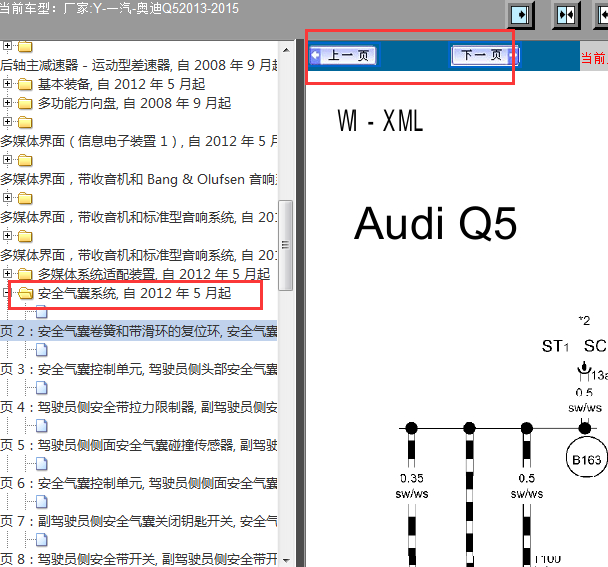Click document icon above 页 4 entry

click(41, 388)
